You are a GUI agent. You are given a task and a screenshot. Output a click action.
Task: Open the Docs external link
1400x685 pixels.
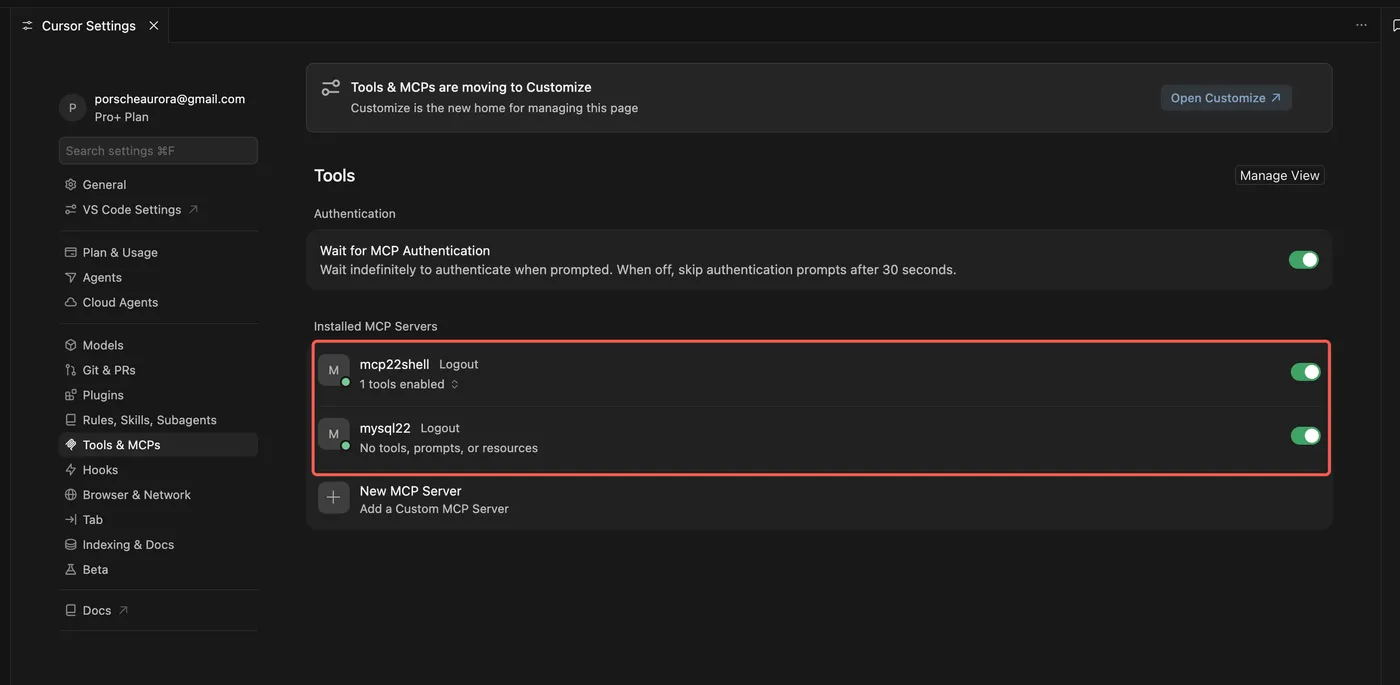(x=158, y=610)
